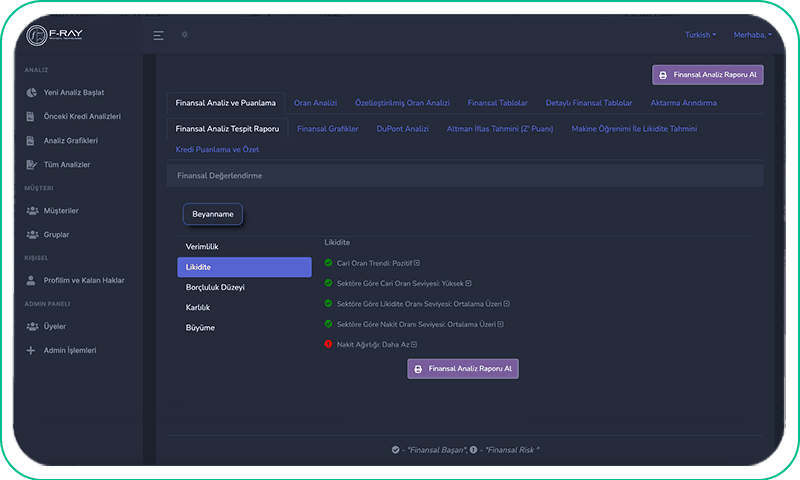Viewport: 800px width, 480px height.
Task: Open the Turkish language dropdown
Action: click(x=700, y=35)
